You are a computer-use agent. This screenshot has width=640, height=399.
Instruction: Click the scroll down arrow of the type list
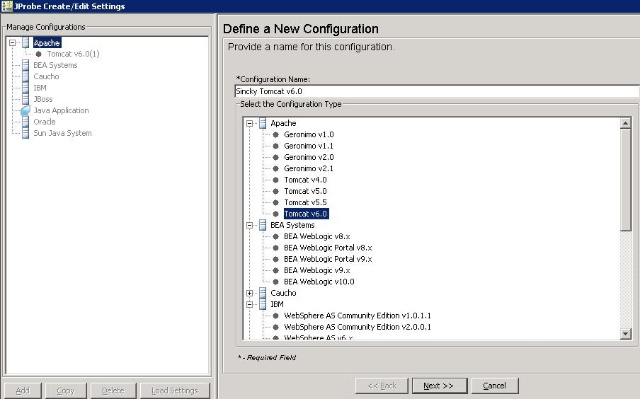[x=625, y=334]
